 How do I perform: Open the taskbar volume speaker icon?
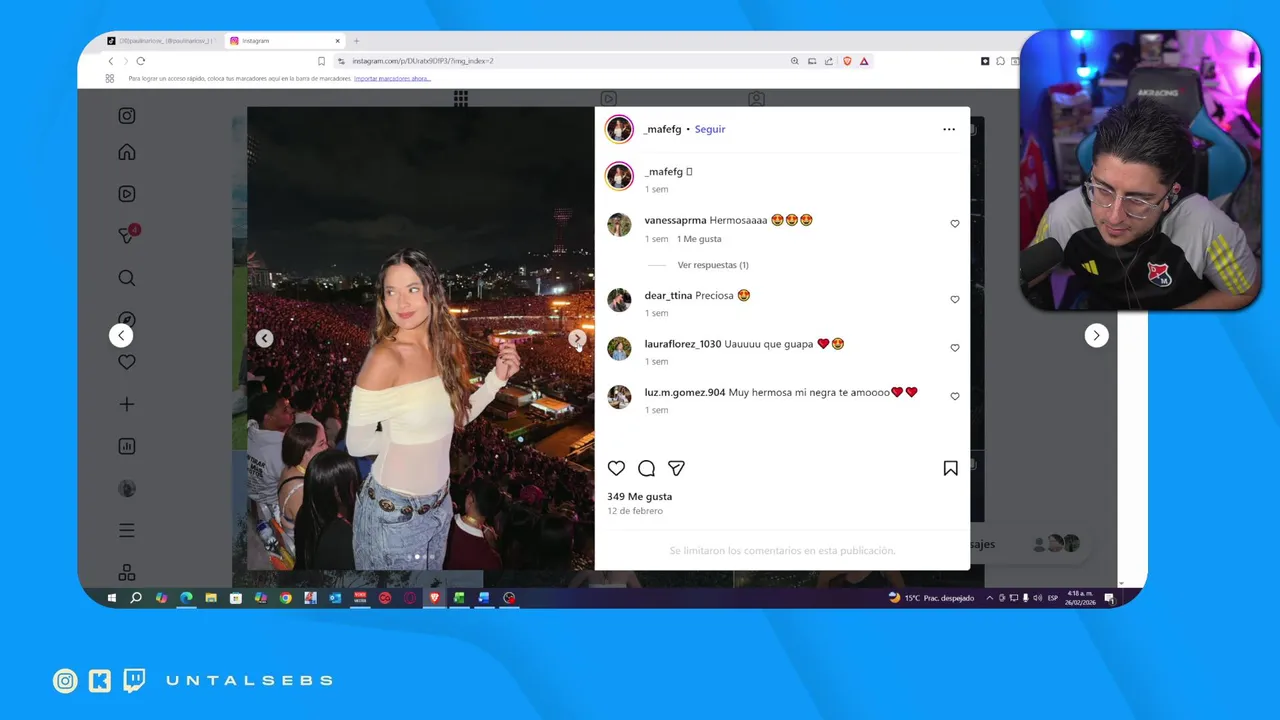point(1037,598)
